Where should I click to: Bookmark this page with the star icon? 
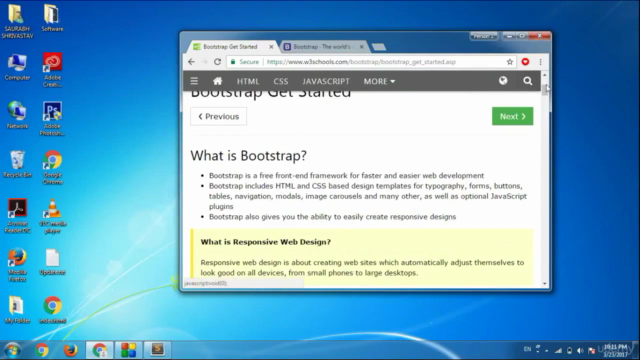pos(510,62)
